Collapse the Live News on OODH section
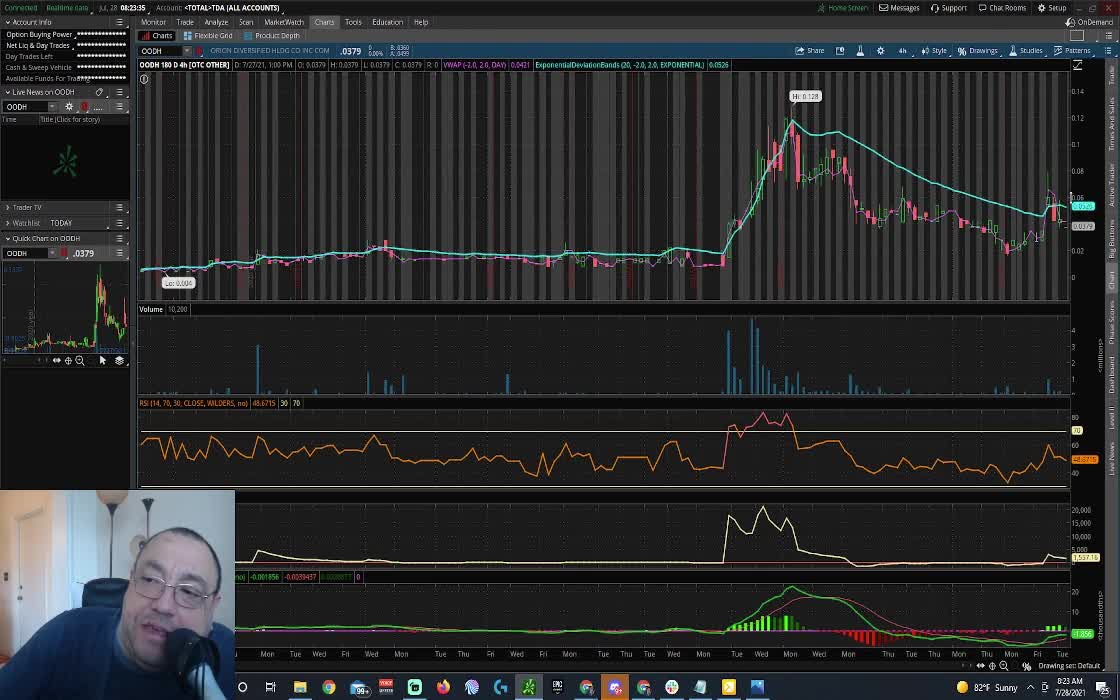Image resolution: width=1120 pixels, height=700 pixels. 8,92
